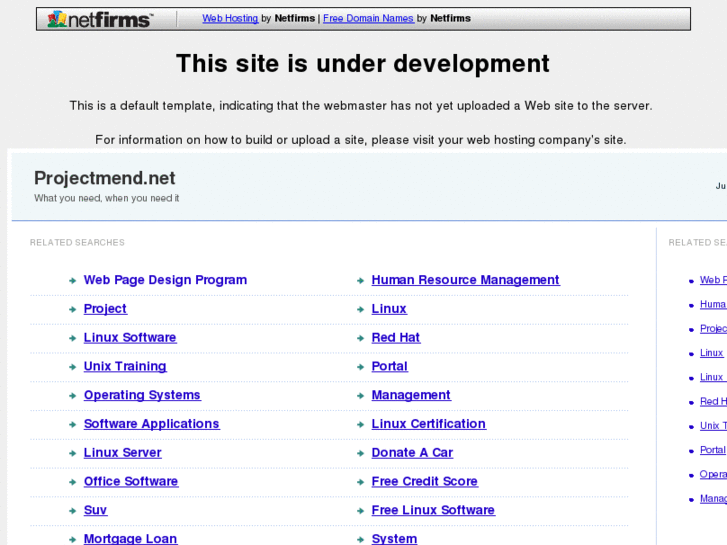The width and height of the screenshot is (727, 545).
Task: Open Linux Software related search
Action: click(x=130, y=337)
